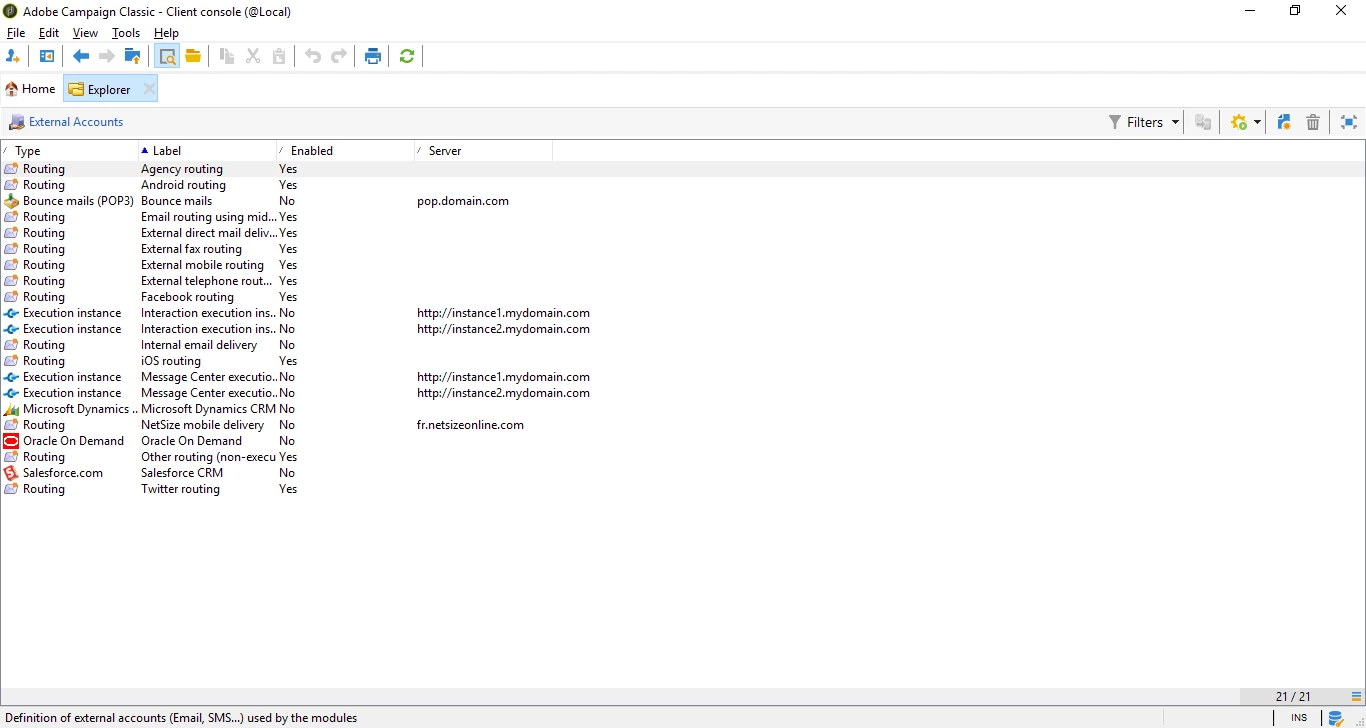Screen dimensions: 1366x728
Task: Click the grey forward arrow icon
Action: [x=106, y=56]
